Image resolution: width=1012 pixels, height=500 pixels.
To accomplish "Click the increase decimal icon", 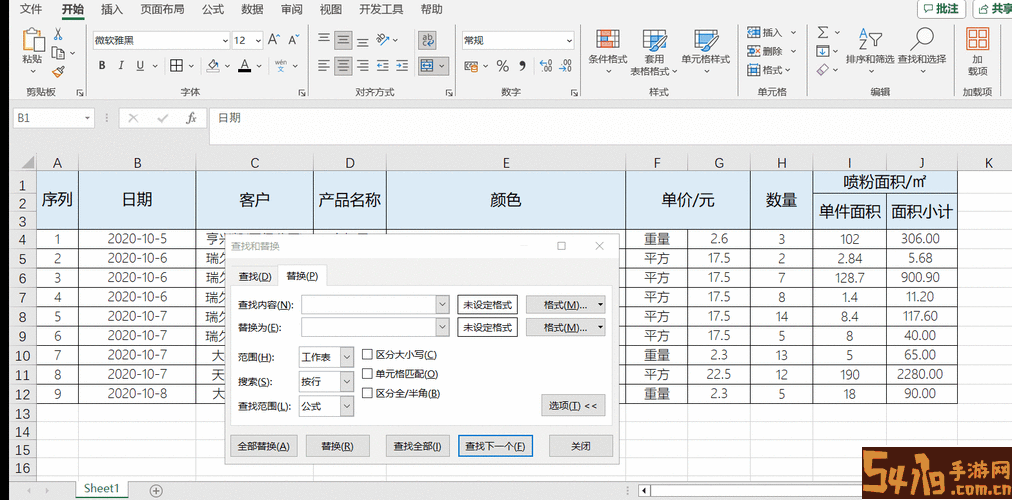I will [x=545, y=65].
